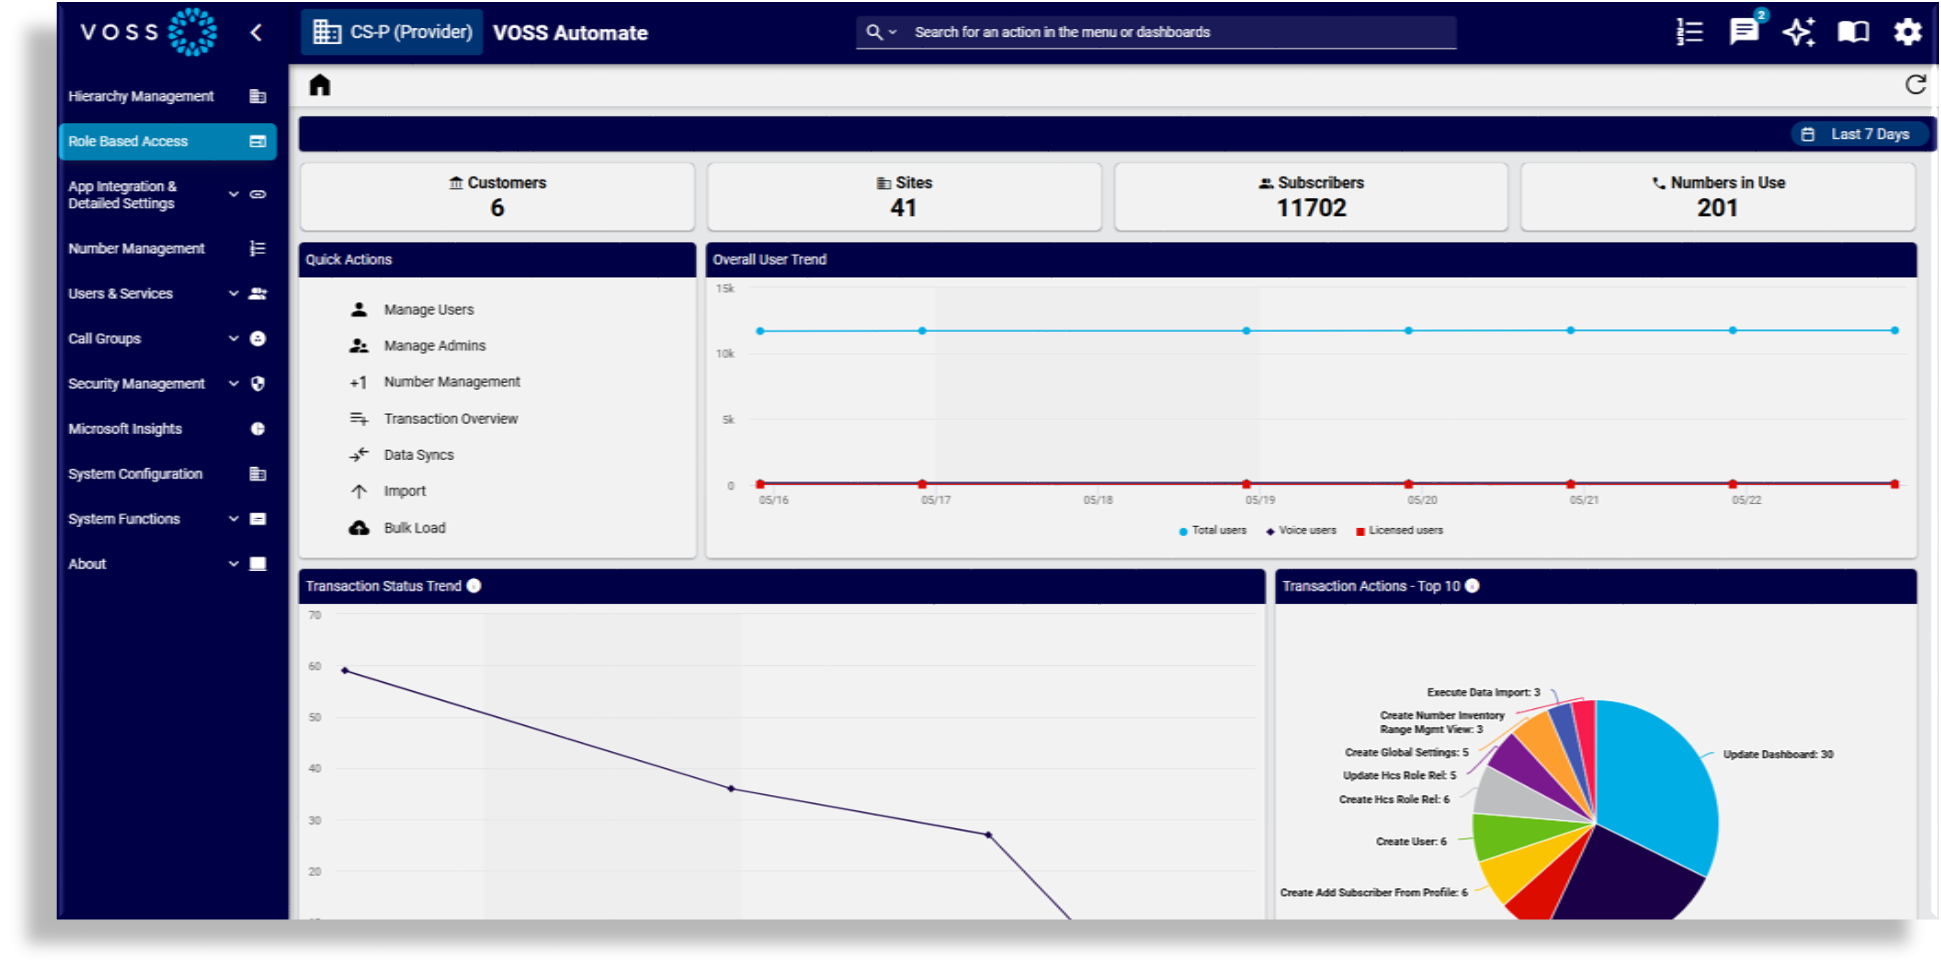Open the VOSS documentation book icon
The height and width of the screenshot is (970, 1941).
pyautogui.click(x=1852, y=31)
